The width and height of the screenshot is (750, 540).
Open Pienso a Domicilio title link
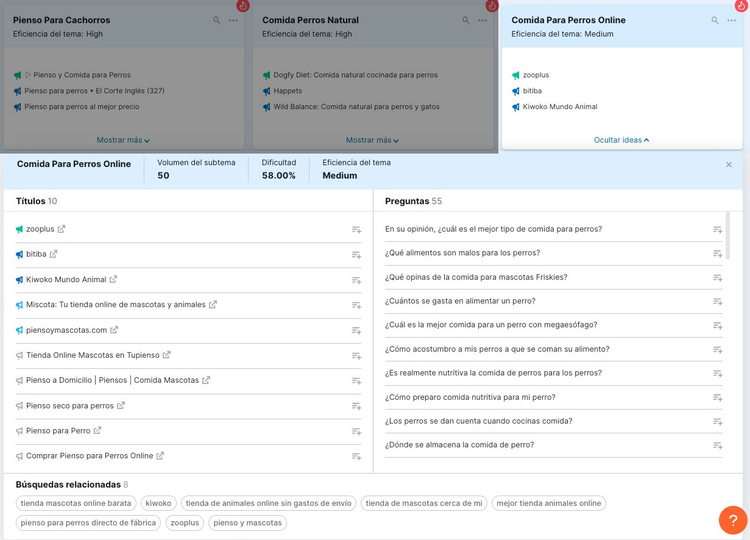point(112,380)
